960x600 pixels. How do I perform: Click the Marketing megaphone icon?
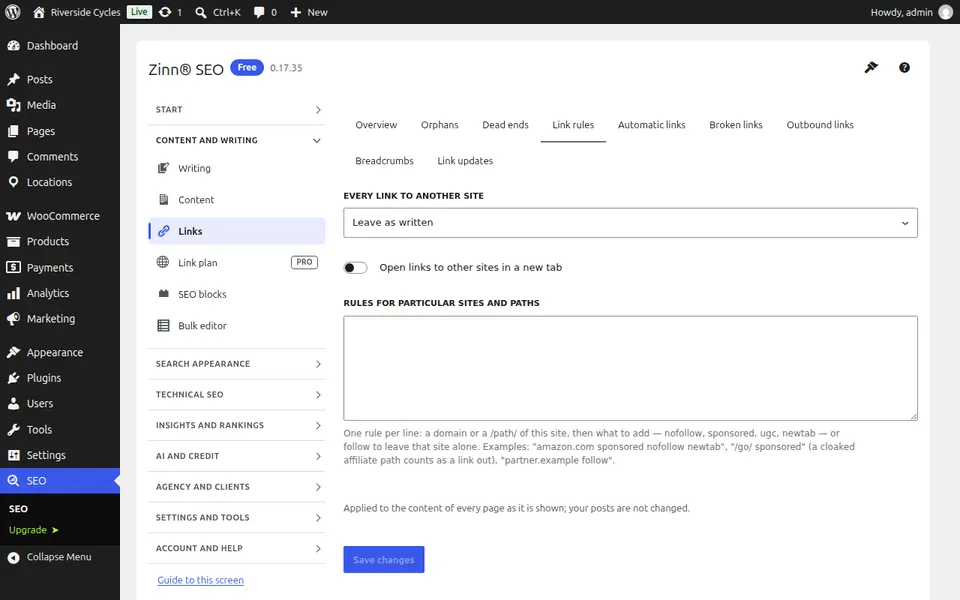click(13, 319)
